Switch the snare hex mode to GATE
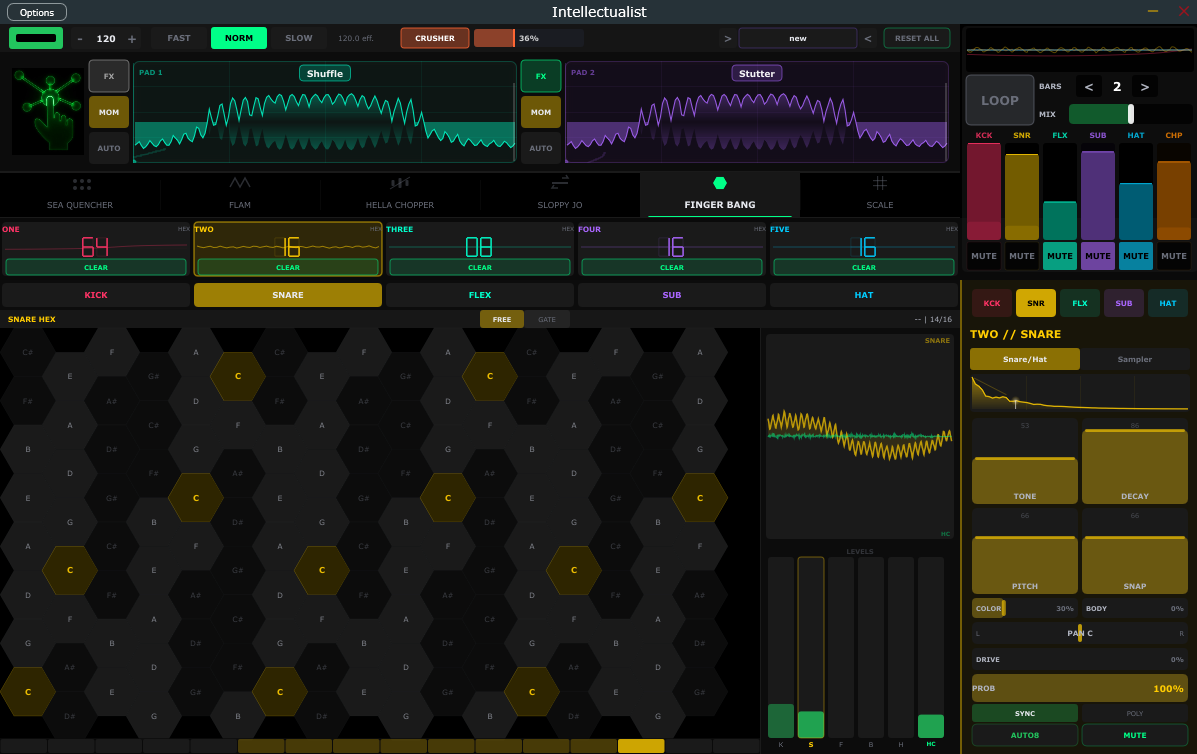The width and height of the screenshot is (1197, 754). (547, 319)
